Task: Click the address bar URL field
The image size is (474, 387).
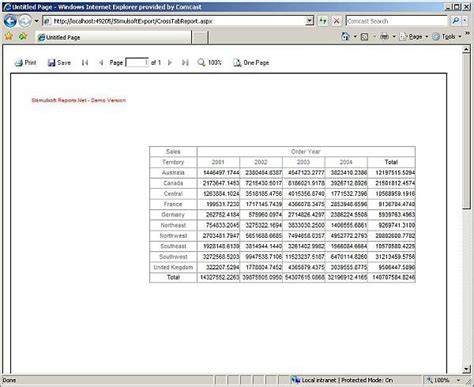Action: 175,21
